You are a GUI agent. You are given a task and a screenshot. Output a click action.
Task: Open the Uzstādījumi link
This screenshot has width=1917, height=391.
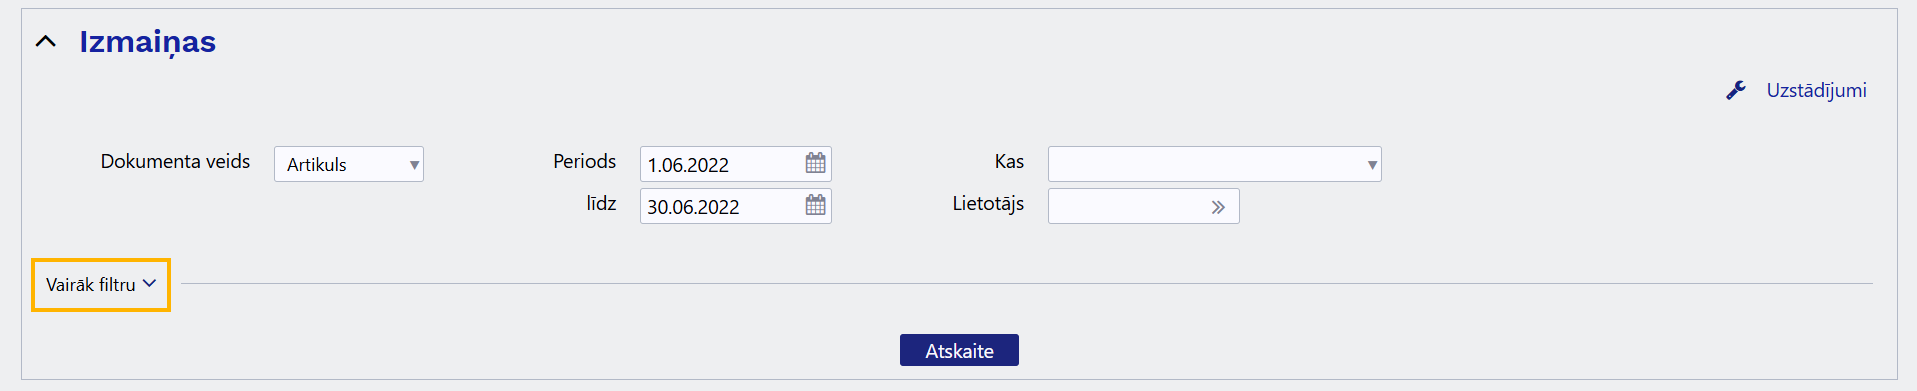click(x=1816, y=90)
